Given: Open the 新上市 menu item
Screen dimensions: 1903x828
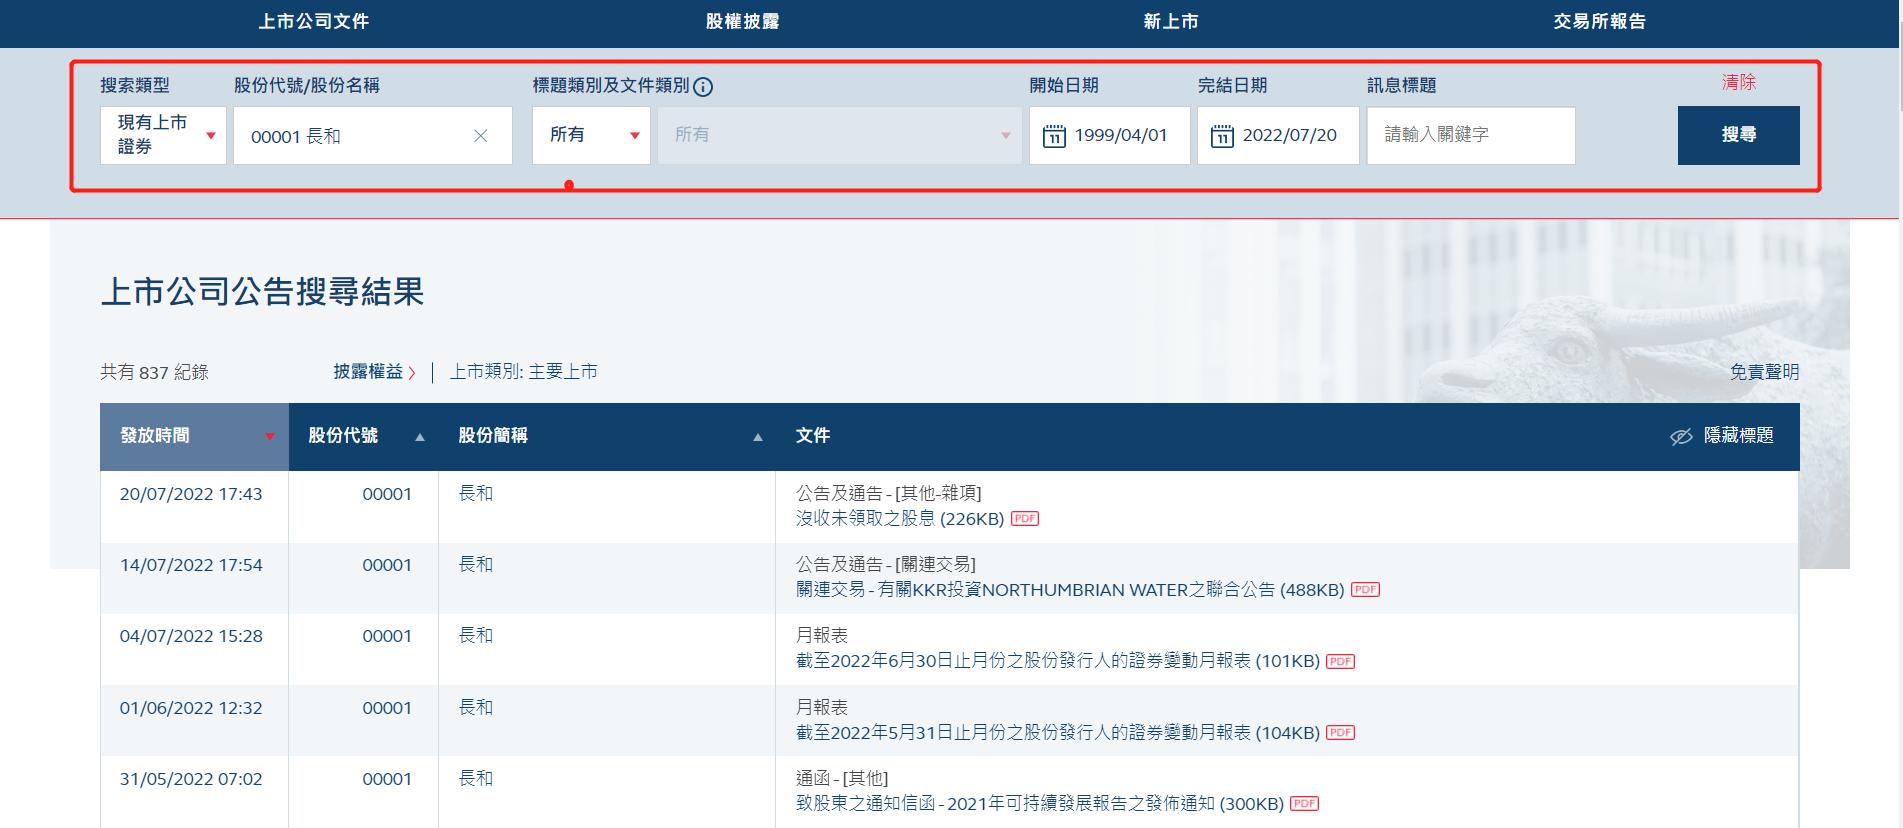Looking at the screenshot, I should [1170, 22].
